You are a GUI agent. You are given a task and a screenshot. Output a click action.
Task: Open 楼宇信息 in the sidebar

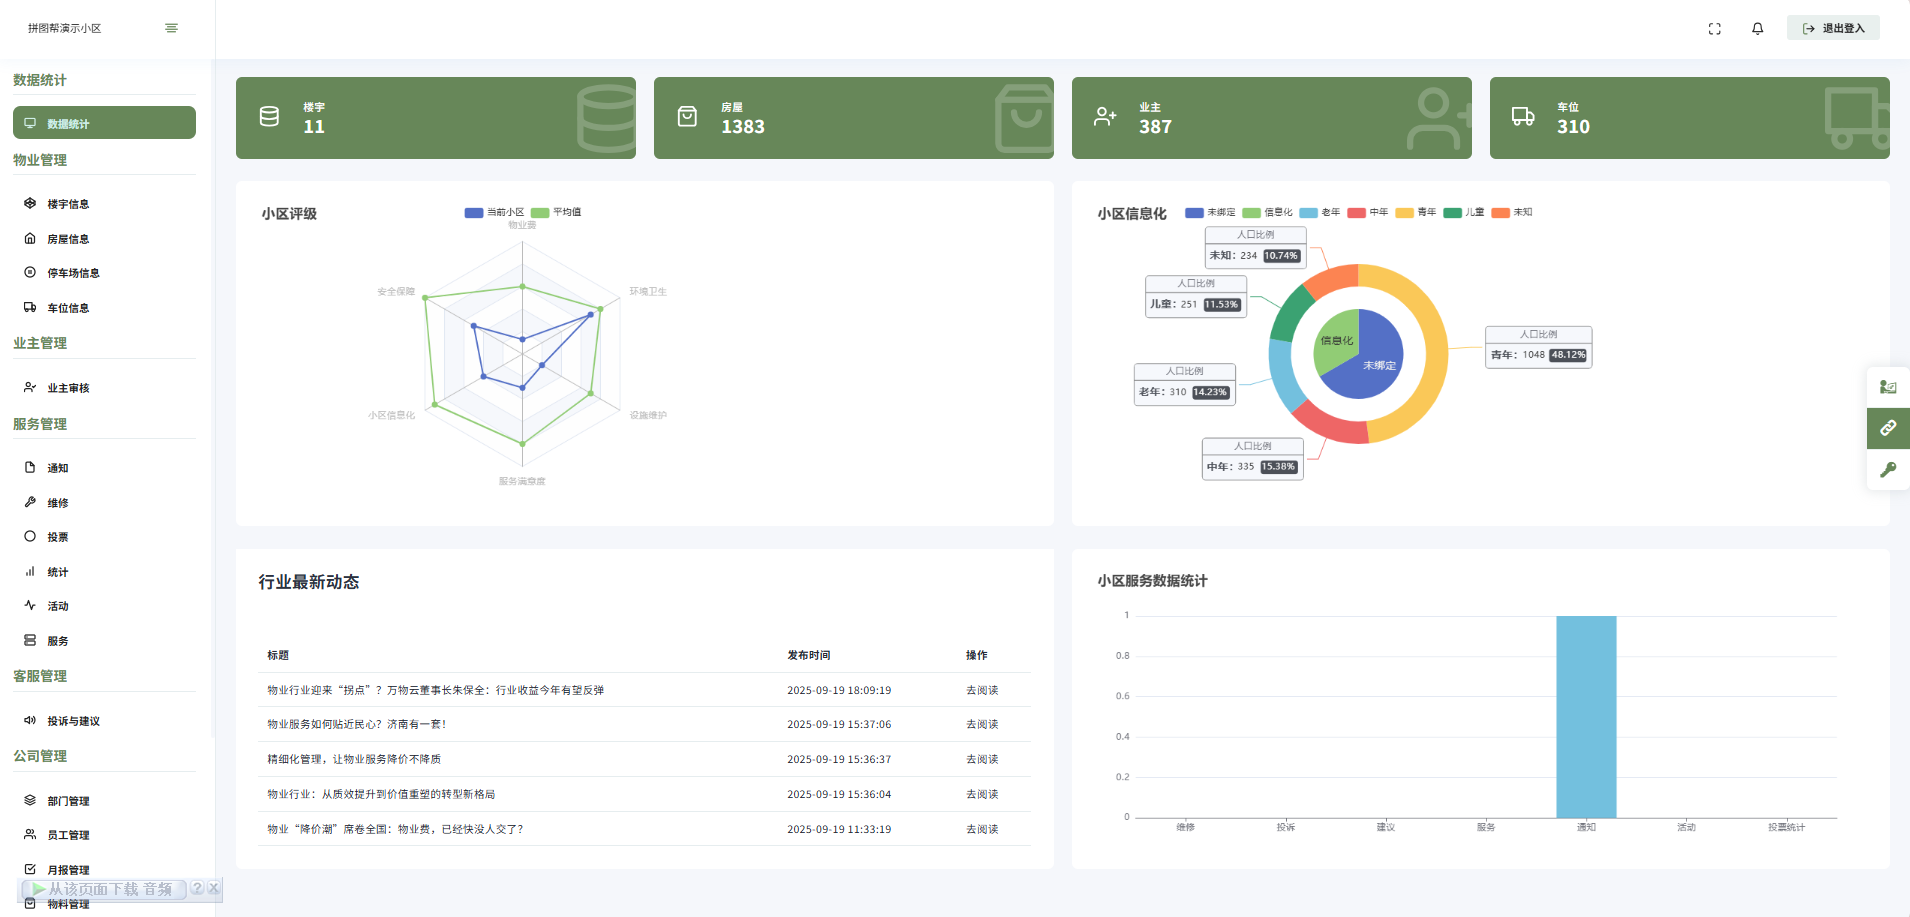(68, 204)
